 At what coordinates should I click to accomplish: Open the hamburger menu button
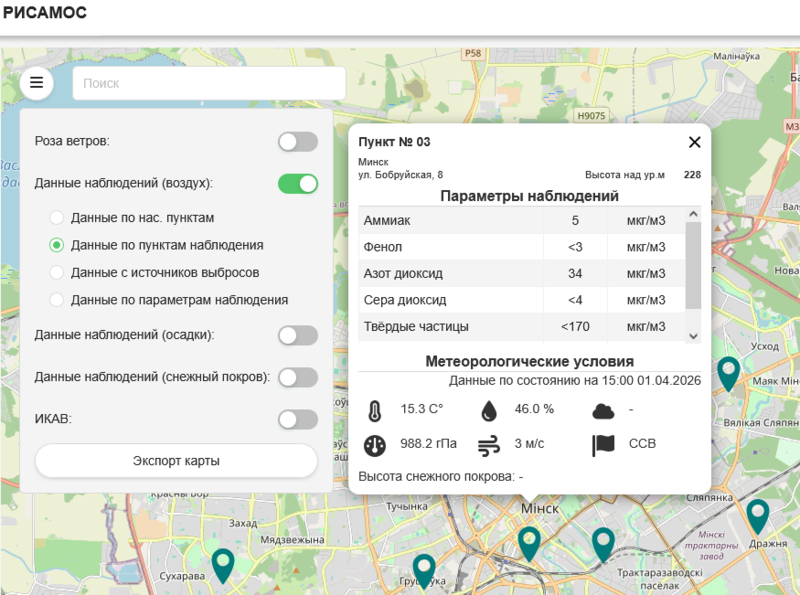click(x=37, y=82)
